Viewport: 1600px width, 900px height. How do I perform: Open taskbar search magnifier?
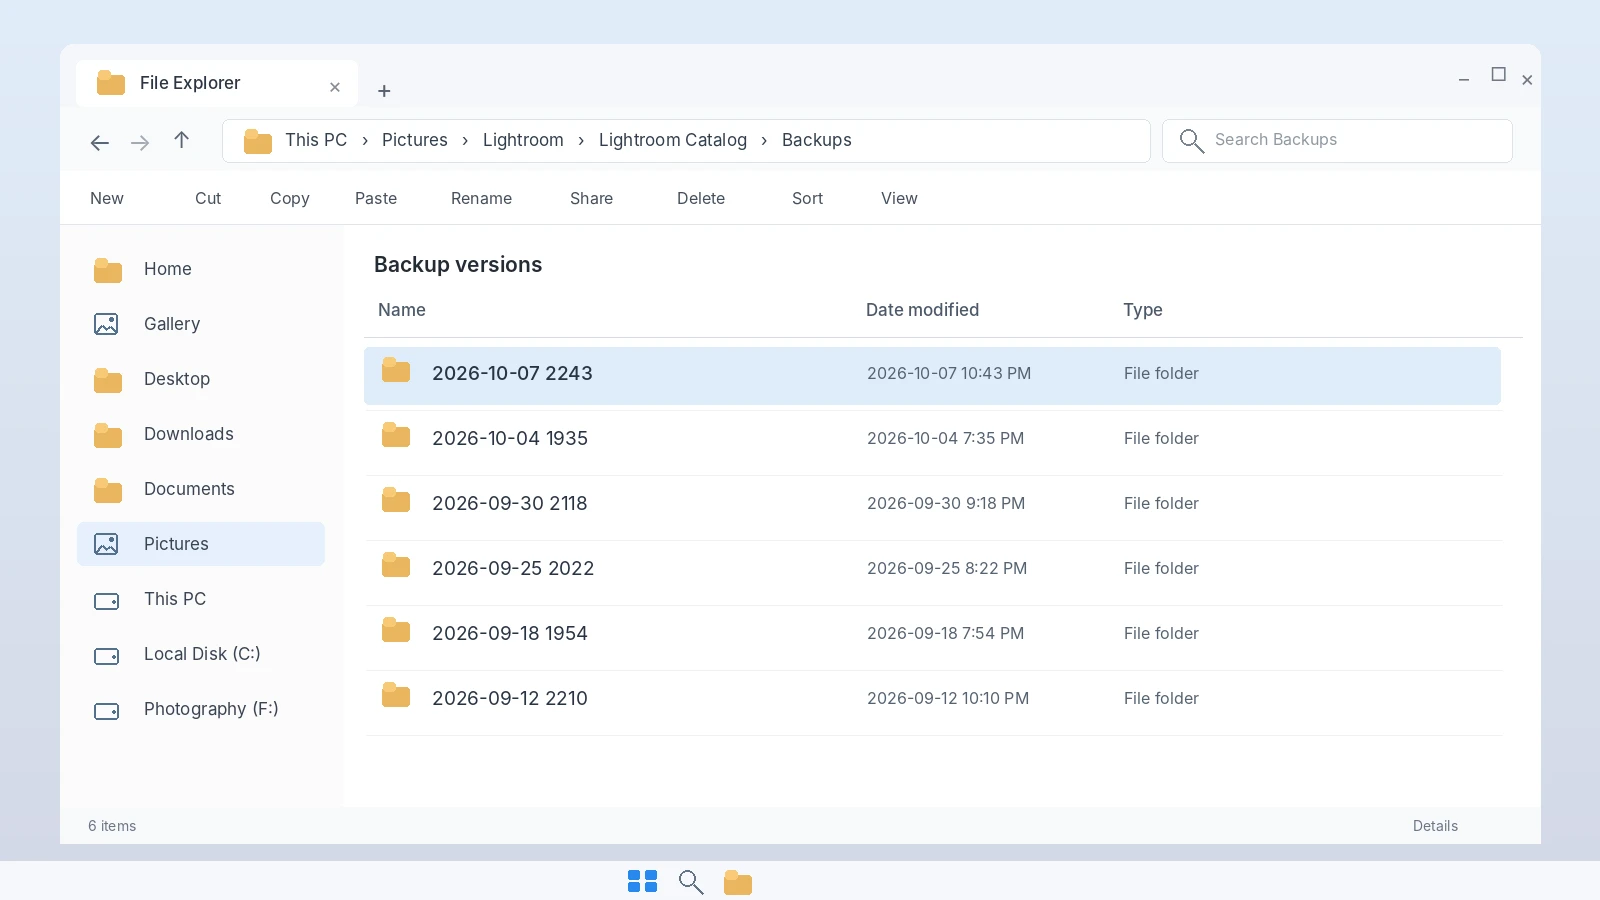[691, 882]
